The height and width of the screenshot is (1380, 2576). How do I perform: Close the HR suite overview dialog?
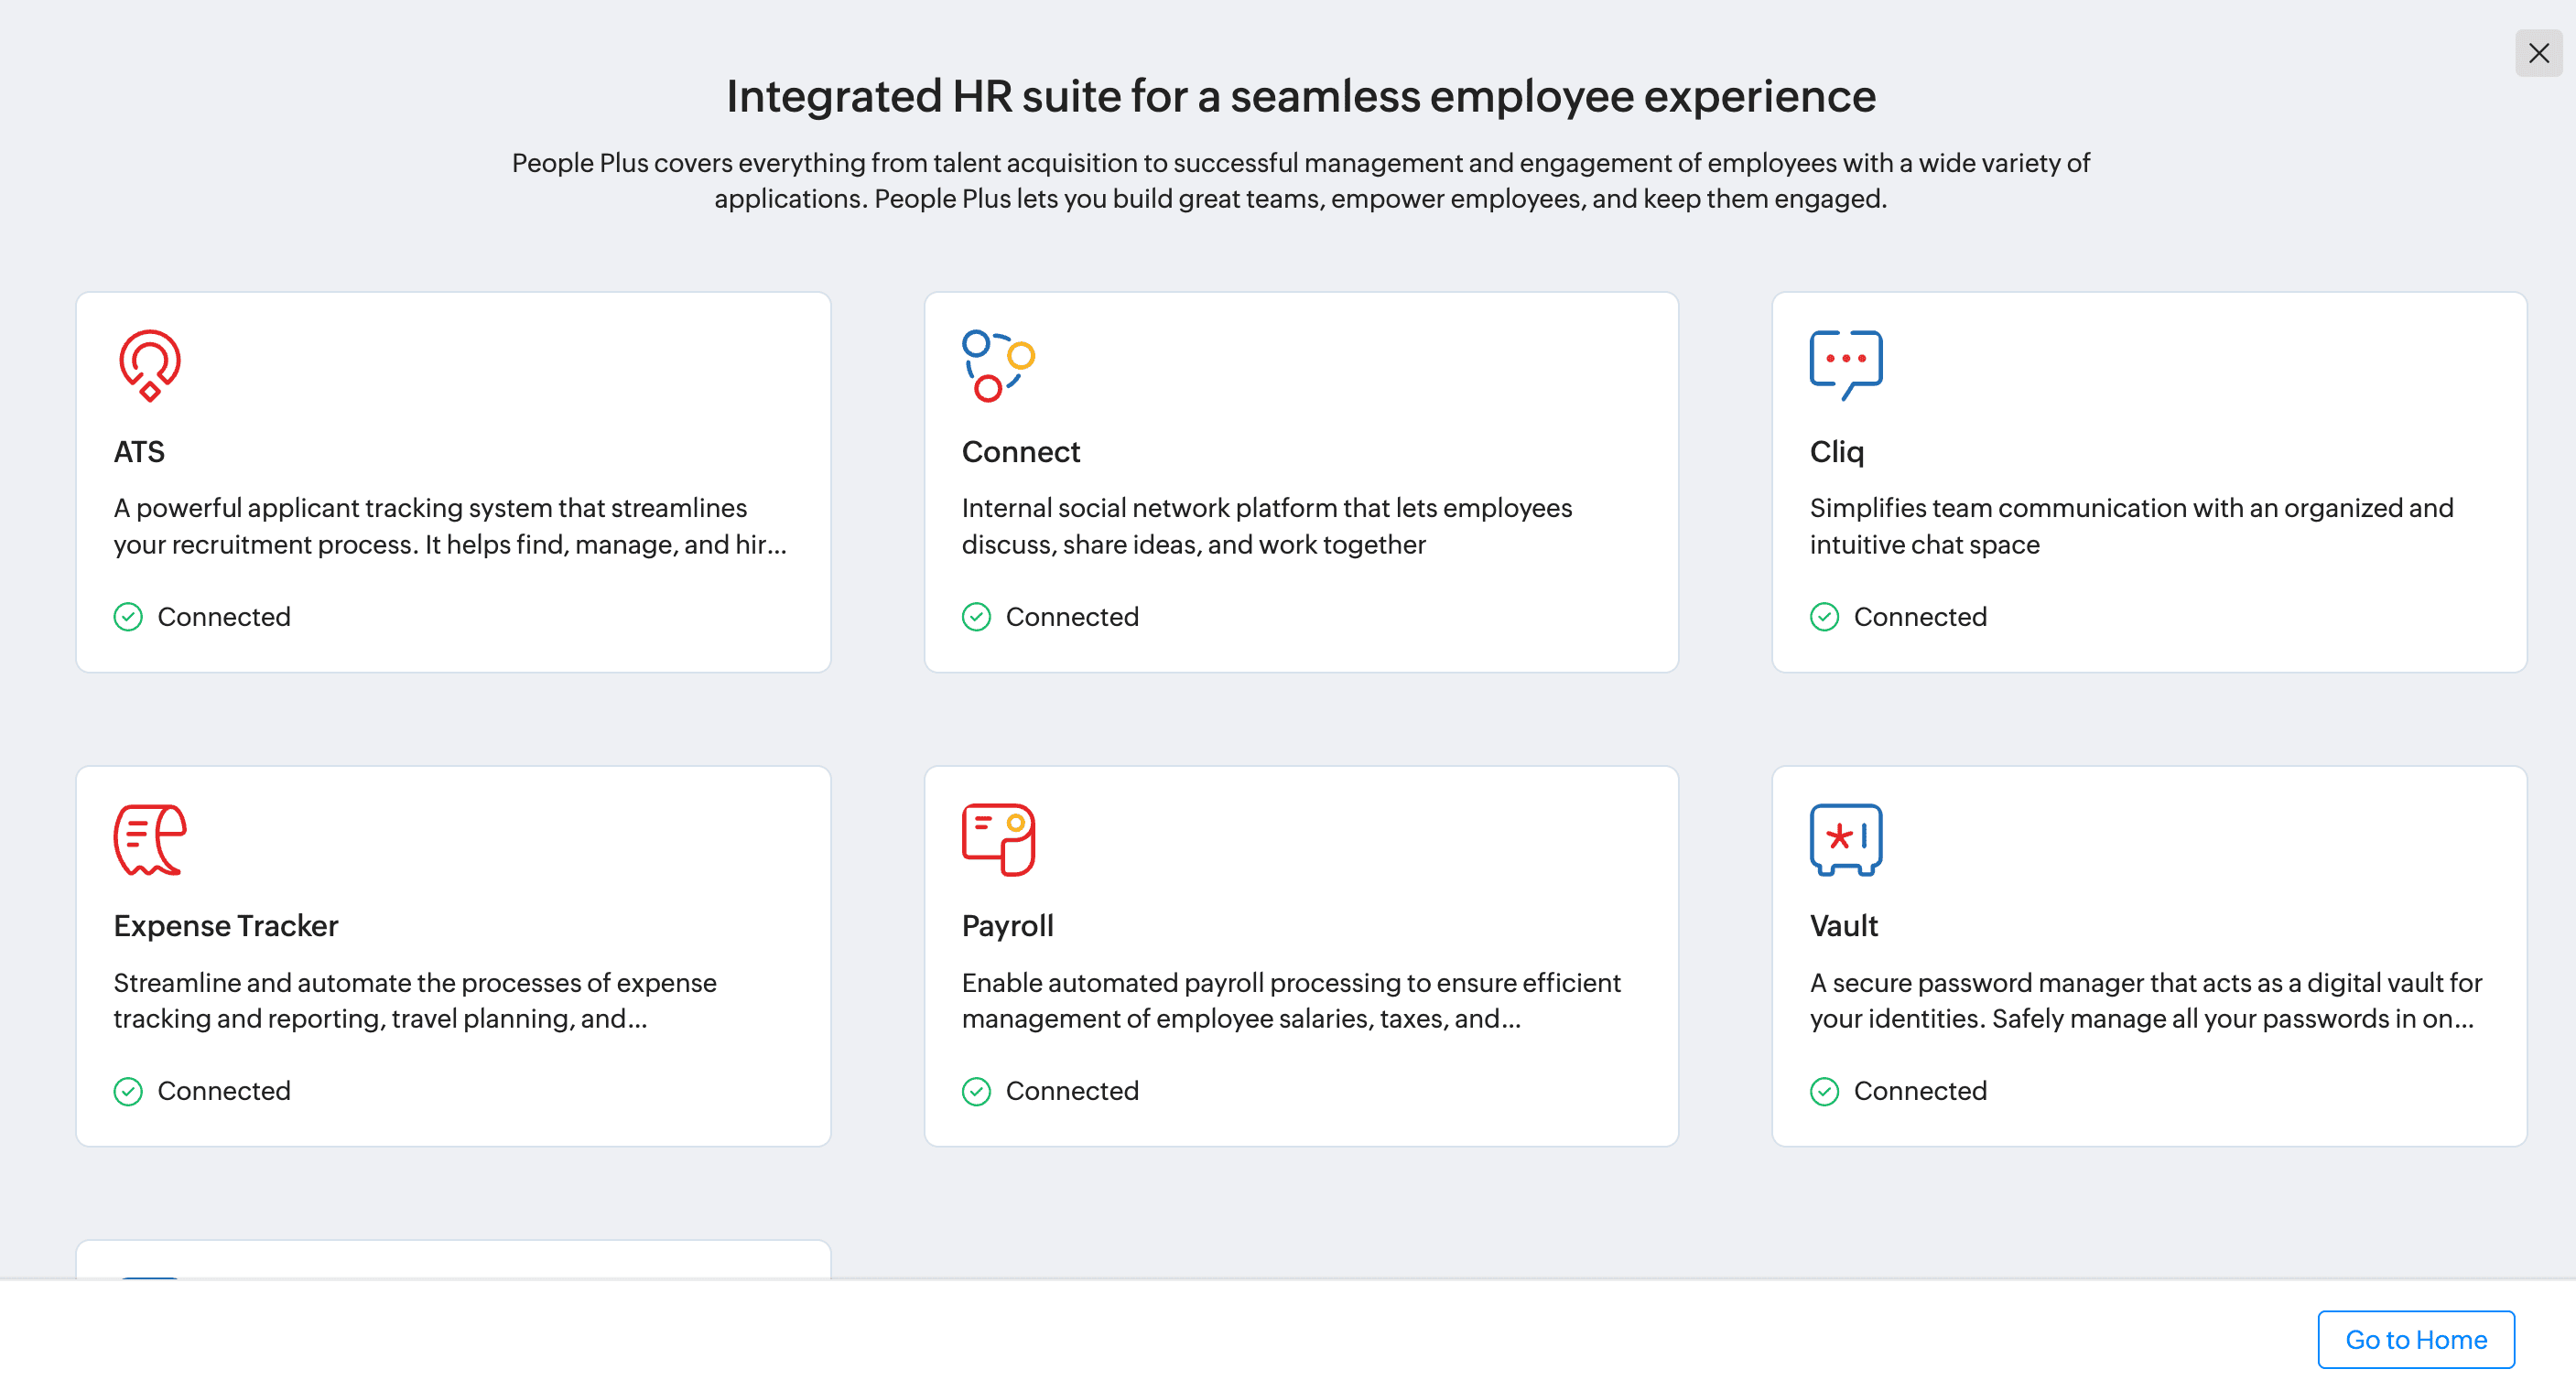coord(2539,53)
